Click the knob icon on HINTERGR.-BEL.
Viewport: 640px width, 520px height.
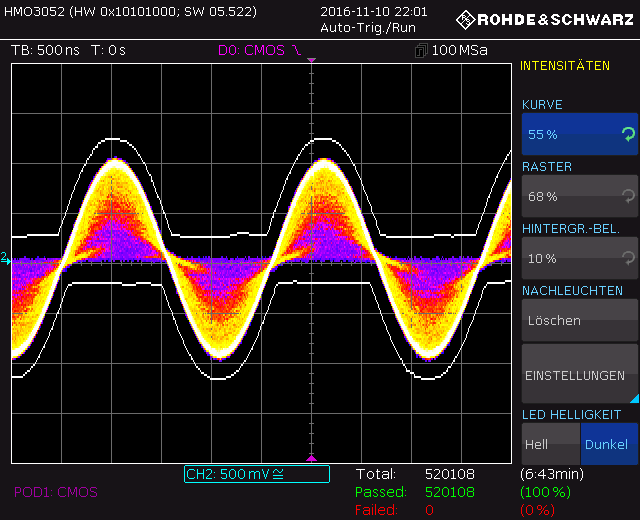[x=627, y=258]
